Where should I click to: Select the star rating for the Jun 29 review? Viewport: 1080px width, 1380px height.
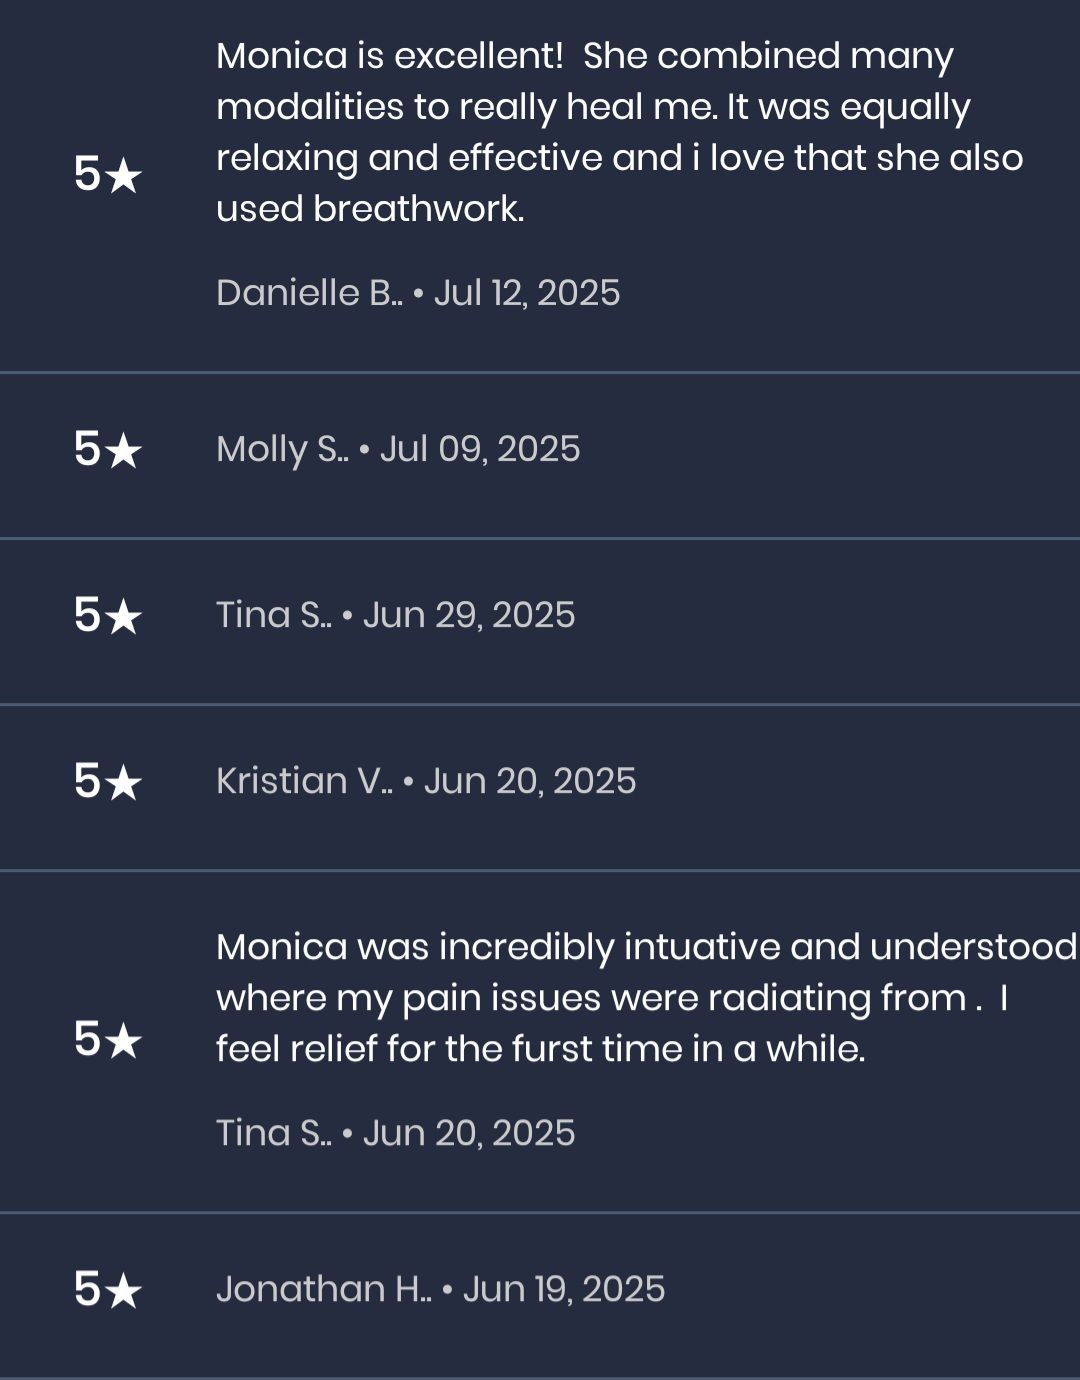108,616
